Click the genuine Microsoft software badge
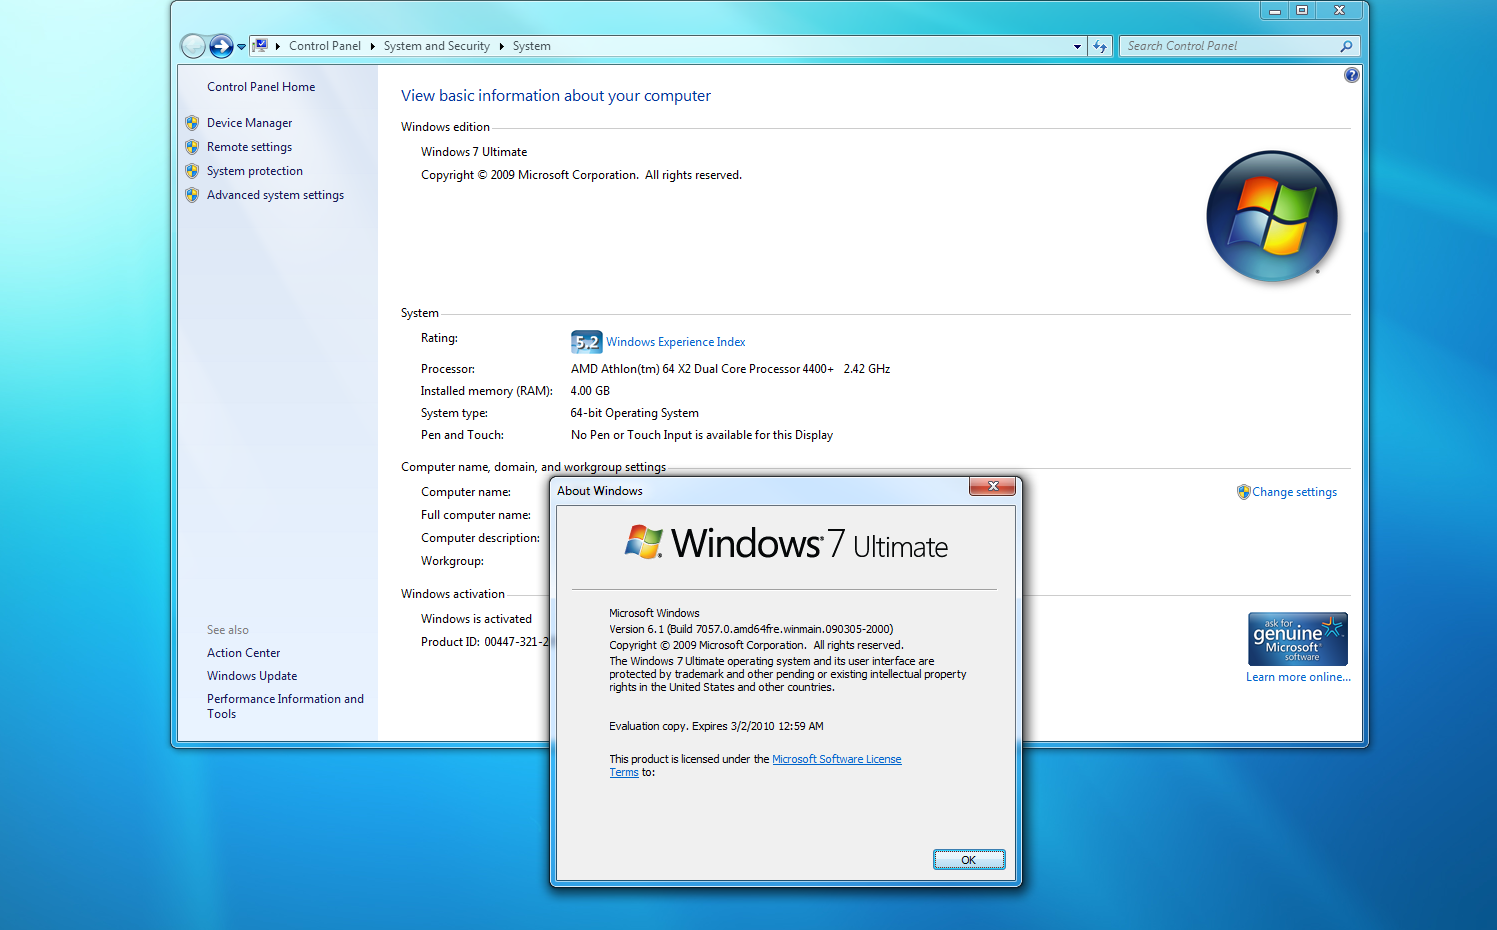The height and width of the screenshot is (930, 1497). tap(1298, 639)
